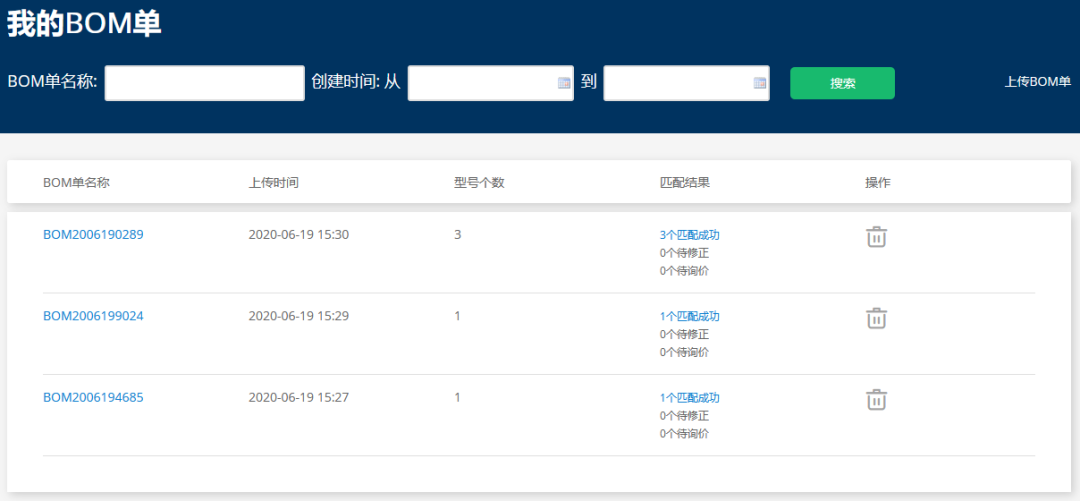Focus the start date 从 input field
The width and height of the screenshot is (1080, 501).
(490, 83)
